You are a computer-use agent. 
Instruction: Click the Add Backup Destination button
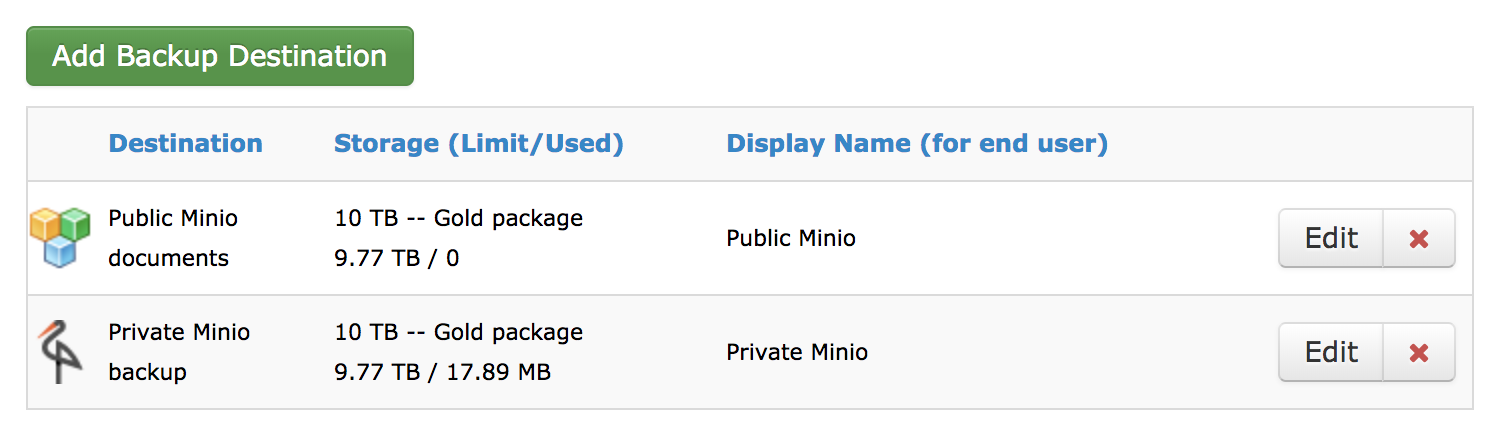(x=219, y=56)
